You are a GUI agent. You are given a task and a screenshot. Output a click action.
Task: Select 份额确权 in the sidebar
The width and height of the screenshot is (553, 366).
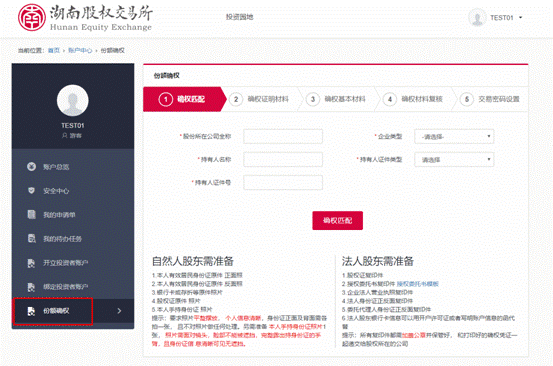point(73,311)
